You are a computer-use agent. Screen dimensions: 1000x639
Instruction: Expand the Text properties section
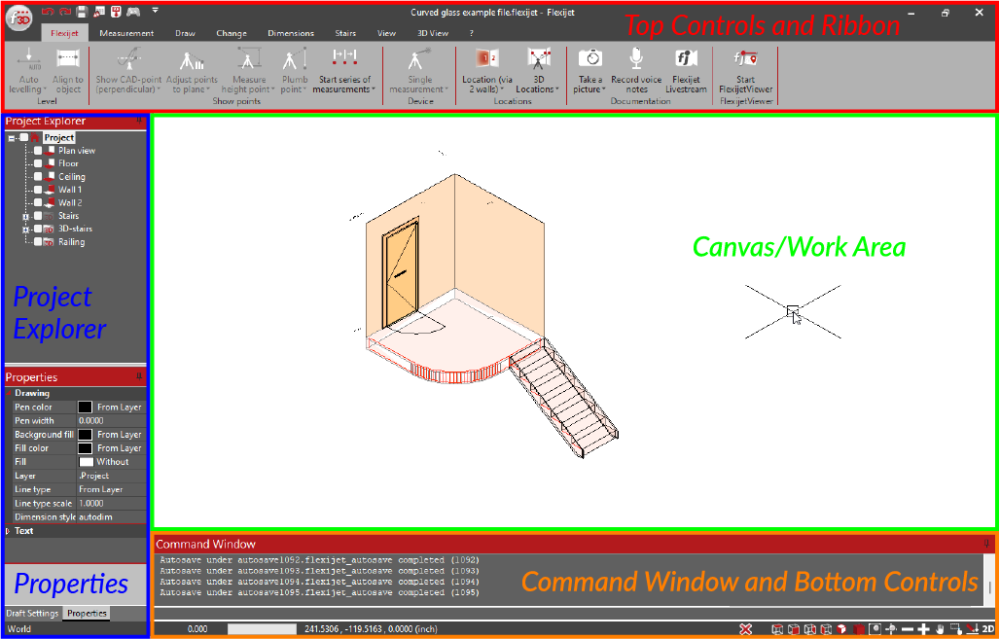pyautogui.click(x=9, y=531)
